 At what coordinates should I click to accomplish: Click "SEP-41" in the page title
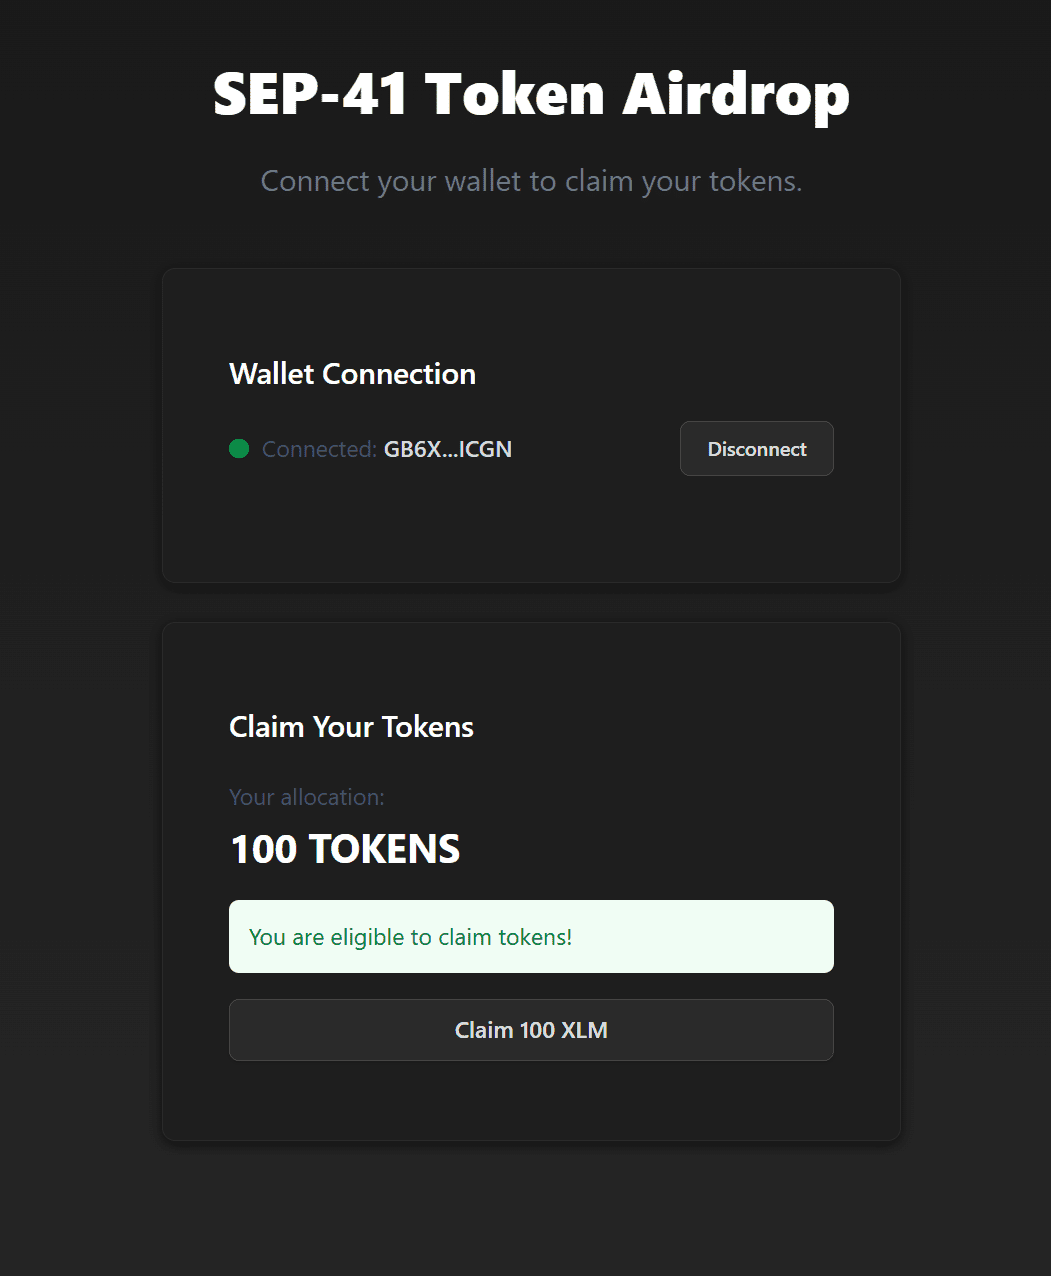310,94
